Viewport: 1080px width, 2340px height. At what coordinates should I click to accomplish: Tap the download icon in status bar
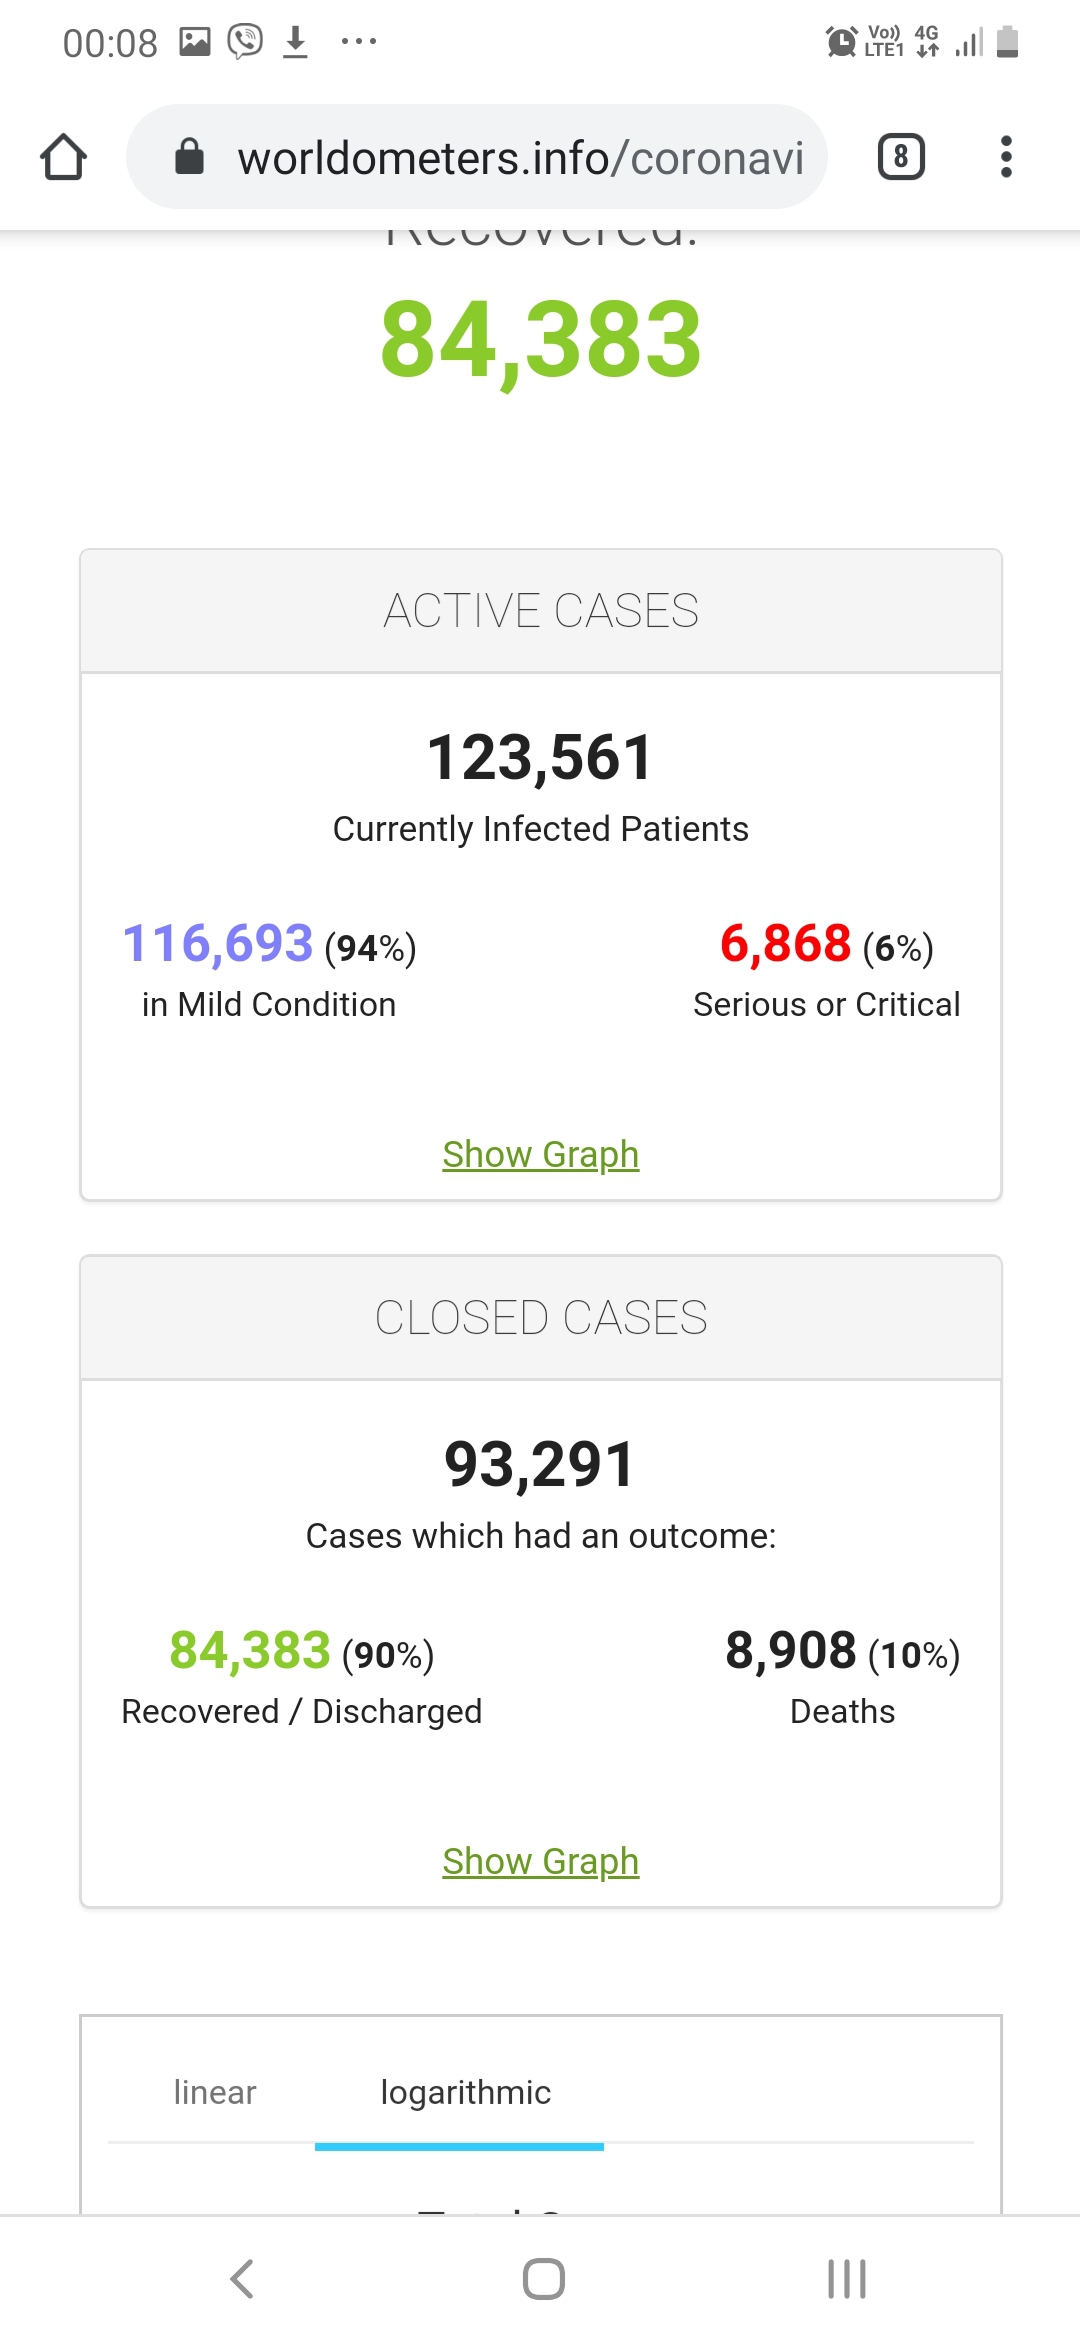(295, 42)
